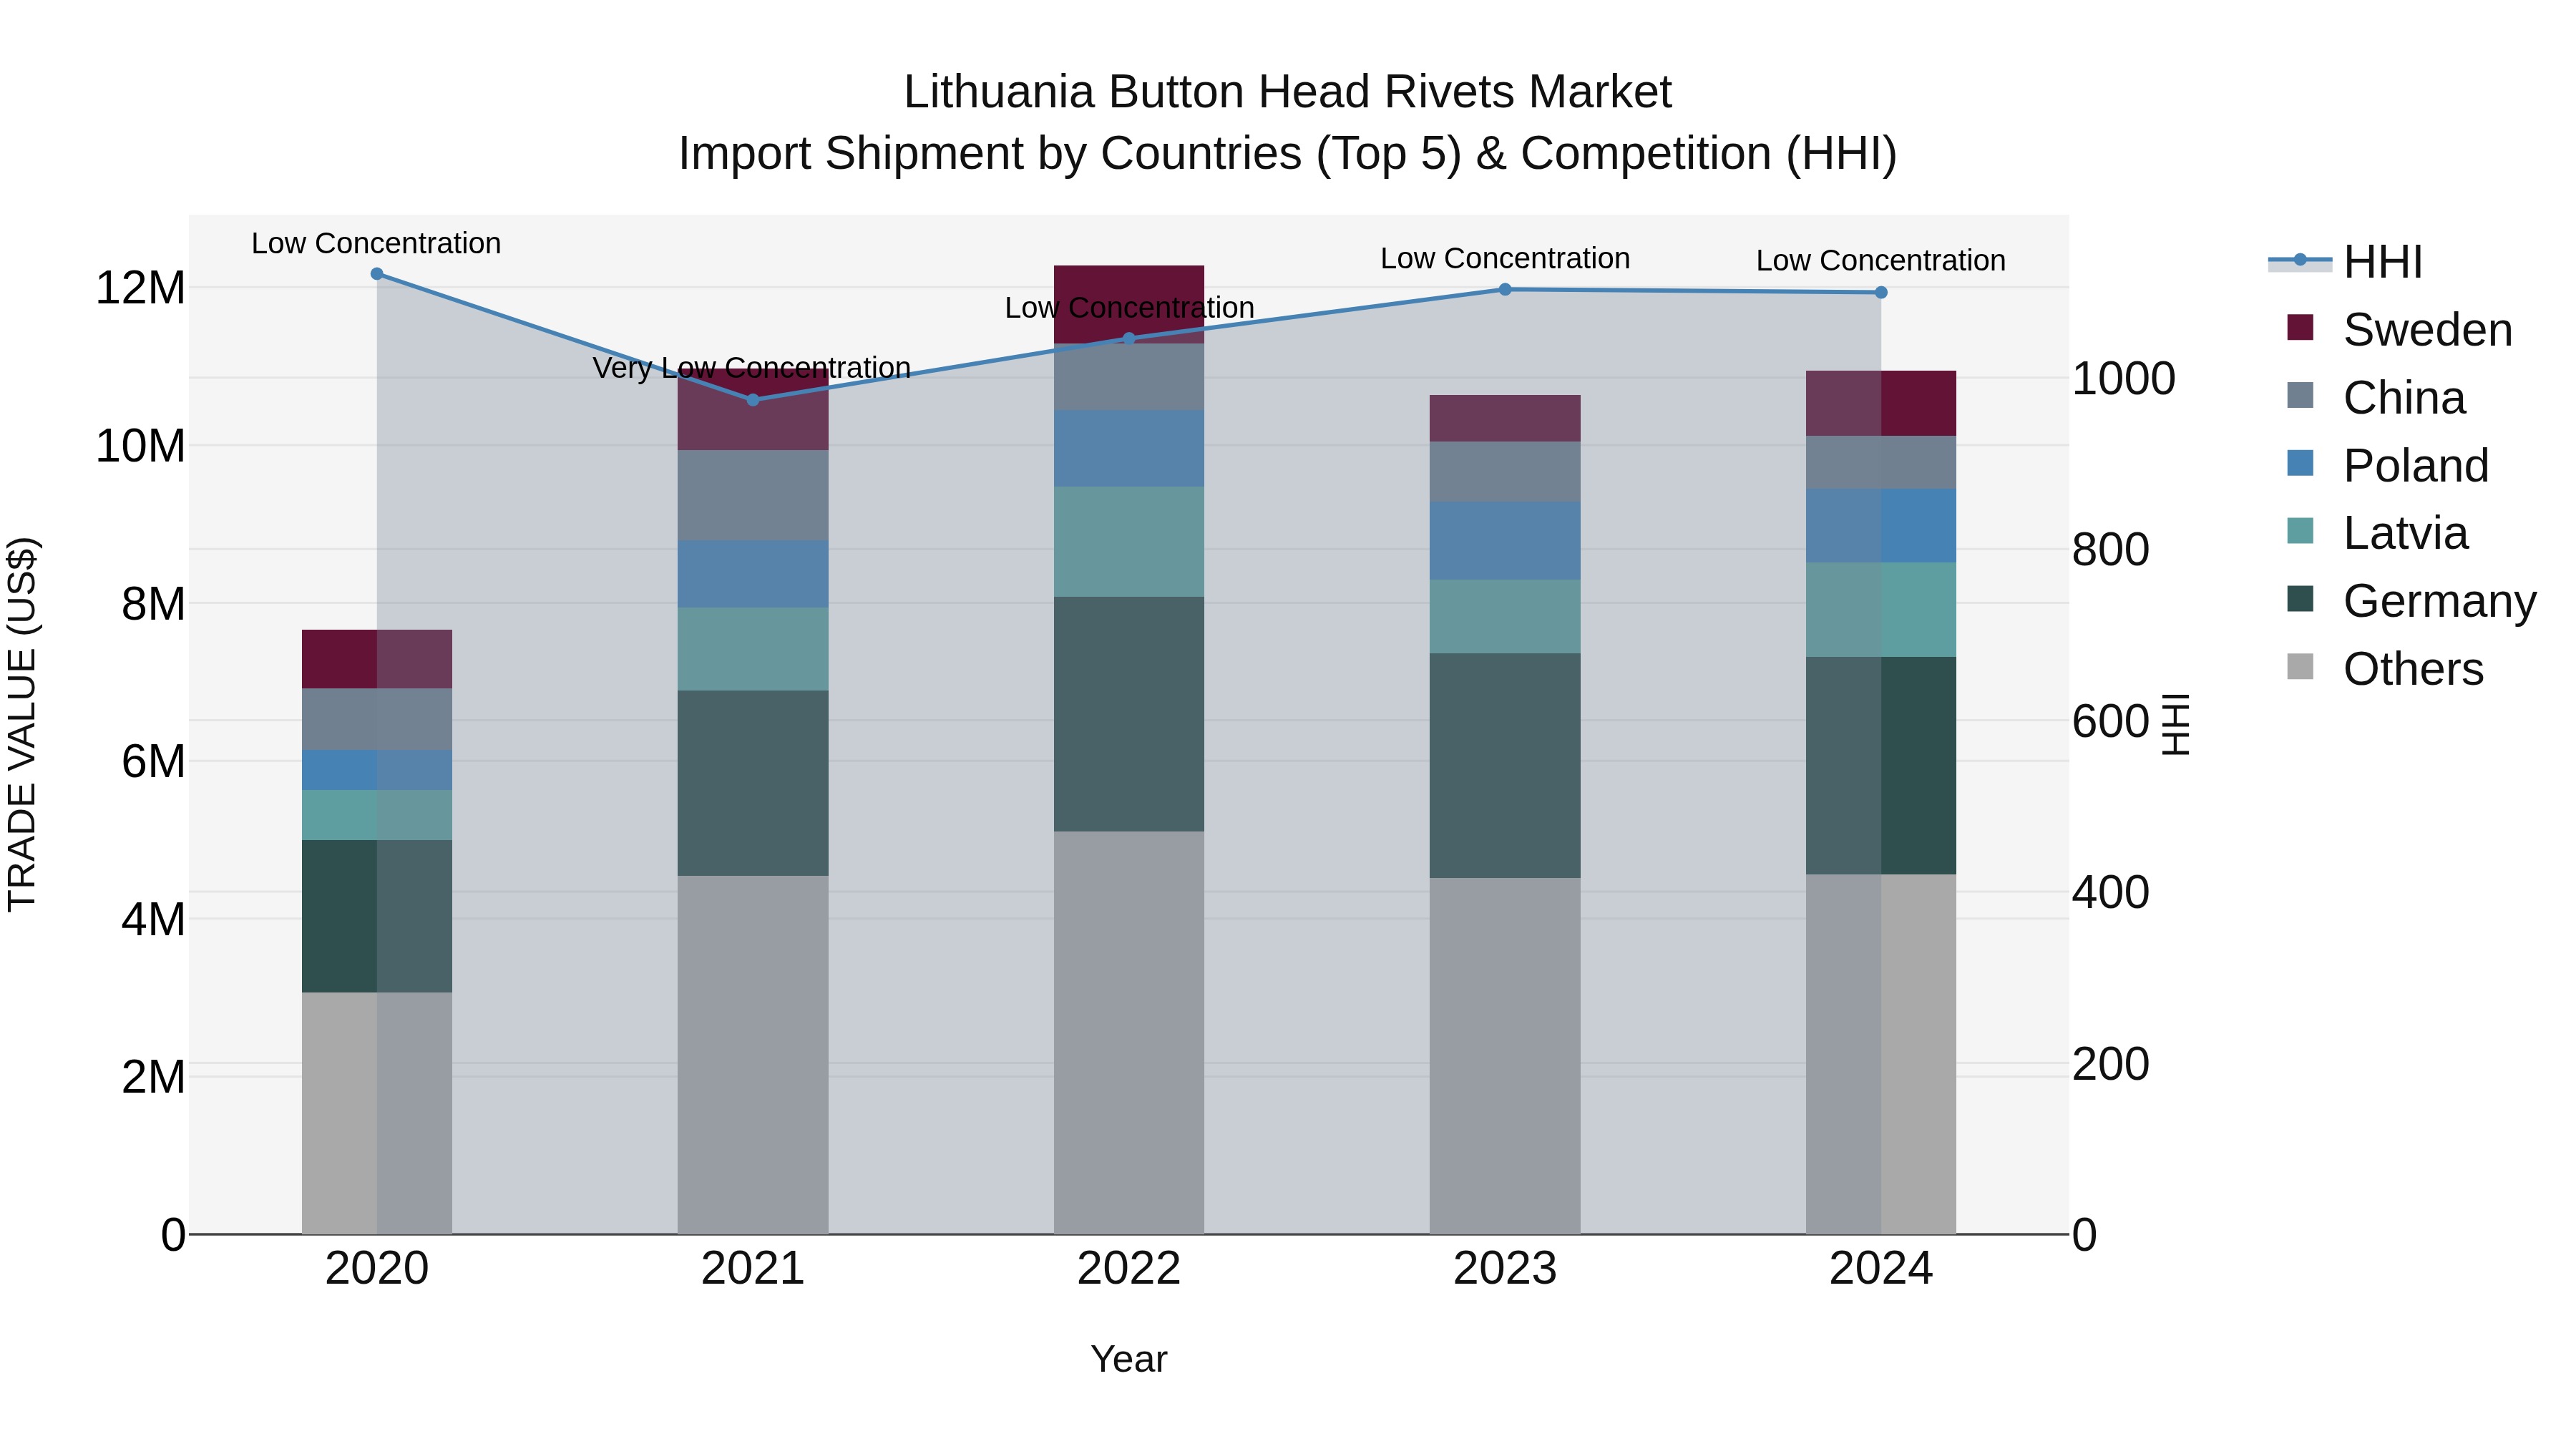
Task: Select the 2023 Poland bar segment
Action: (1505, 541)
